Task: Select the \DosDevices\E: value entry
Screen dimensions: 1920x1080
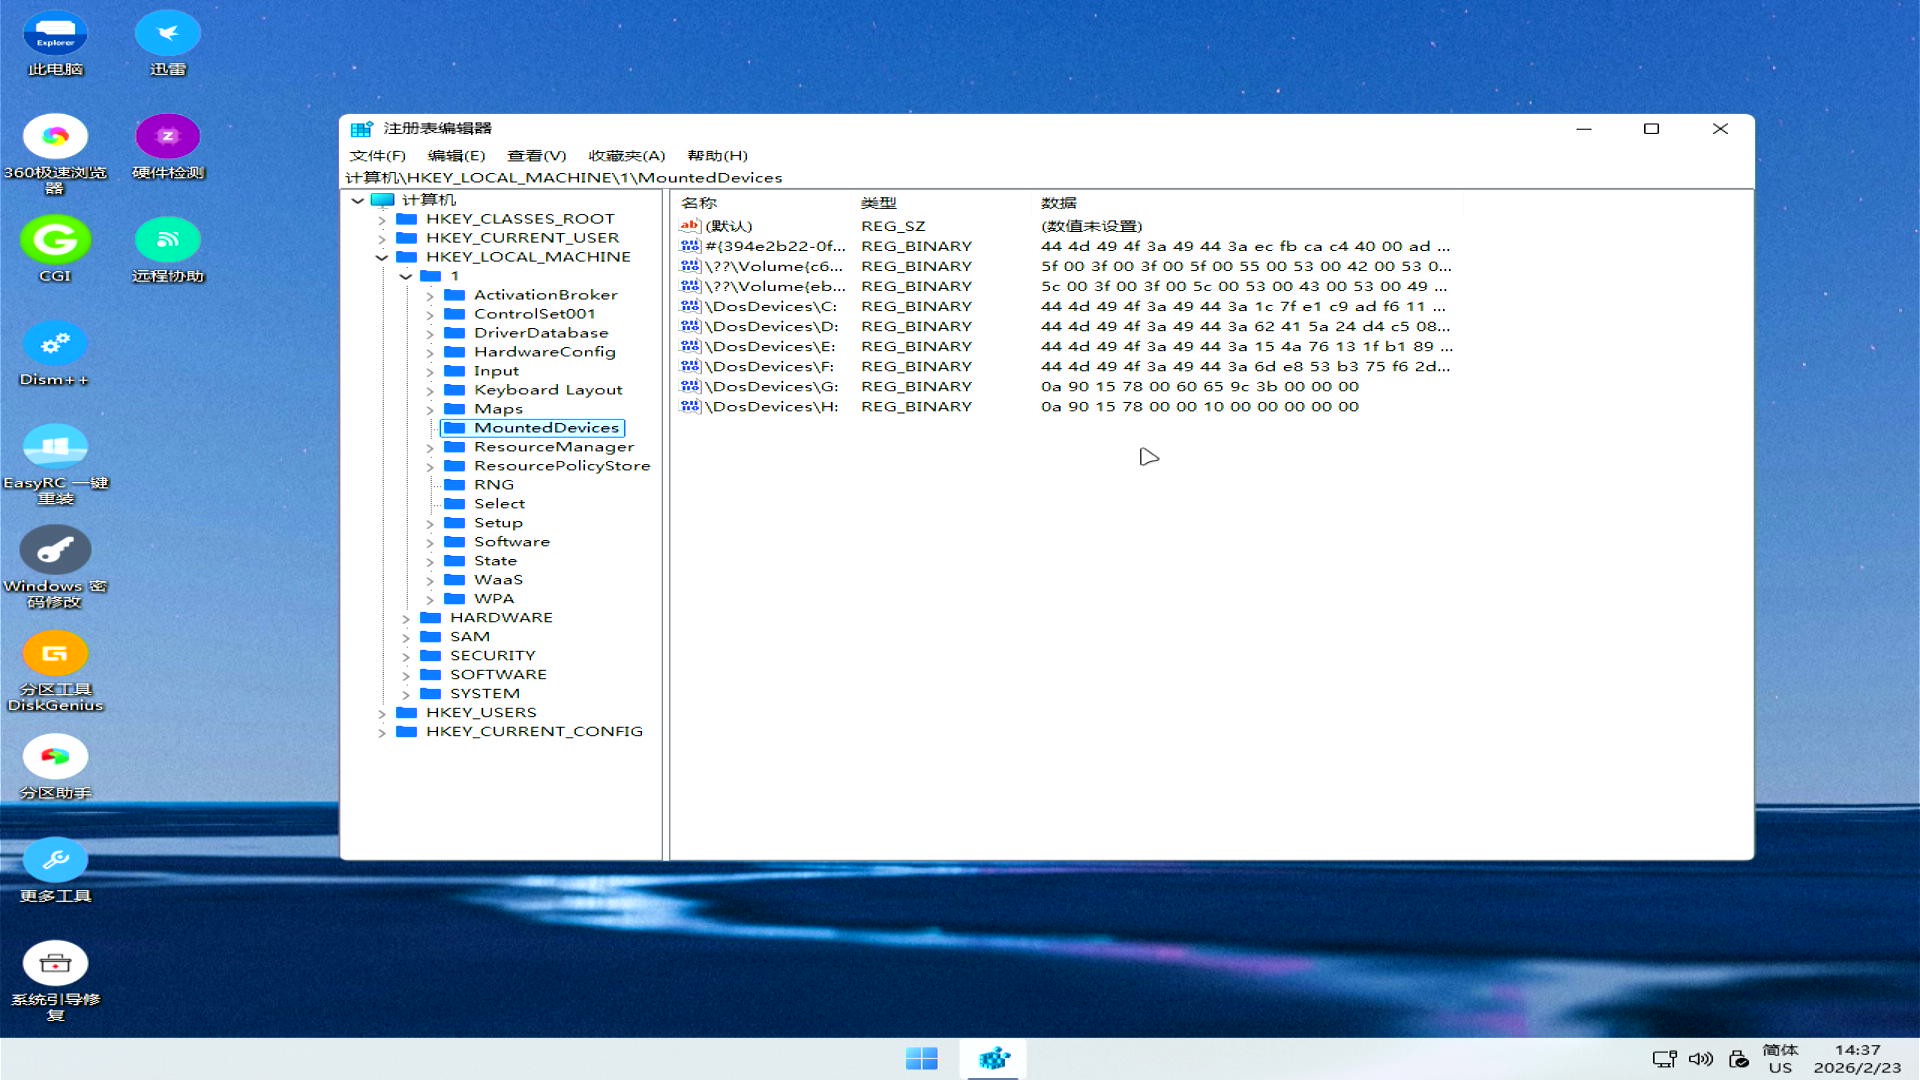Action: tap(766, 346)
